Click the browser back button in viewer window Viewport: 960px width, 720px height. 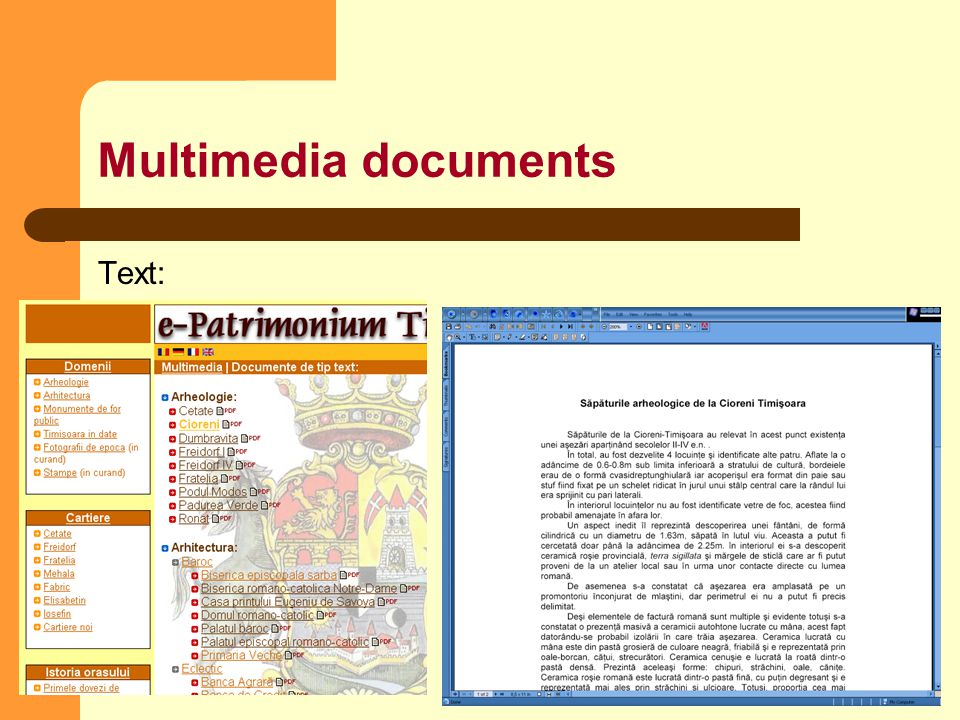(x=451, y=314)
